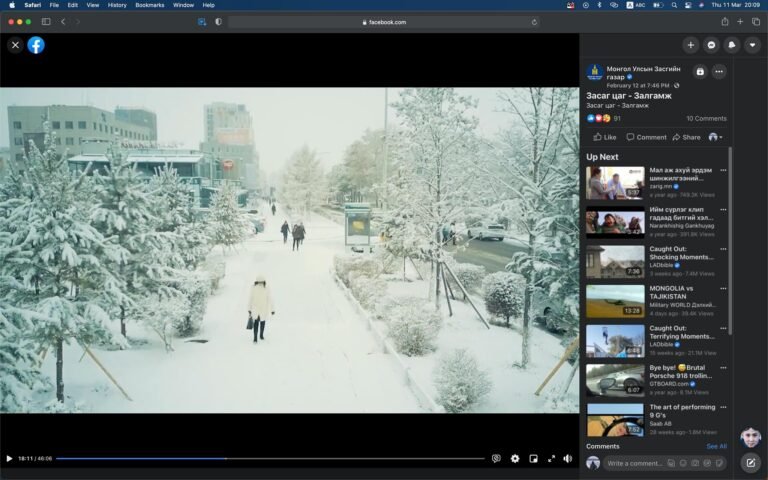Screen dimensions: 768x480
Task: Open the Bookmarks menu in menu bar
Action: click(149, 5)
